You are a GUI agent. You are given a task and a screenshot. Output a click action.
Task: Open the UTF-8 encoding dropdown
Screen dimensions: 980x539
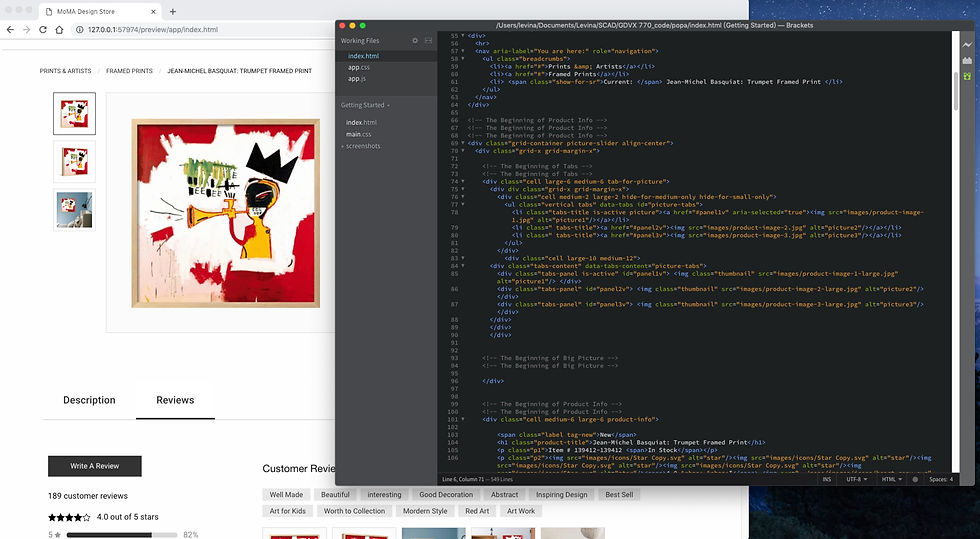tap(856, 480)
